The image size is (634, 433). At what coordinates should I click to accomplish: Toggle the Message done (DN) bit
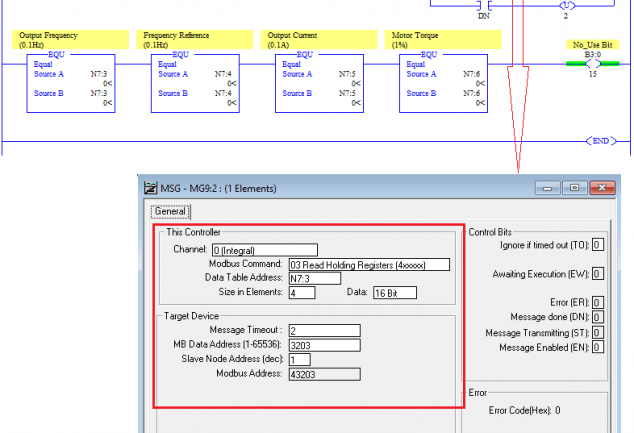(x=598, y=317)
